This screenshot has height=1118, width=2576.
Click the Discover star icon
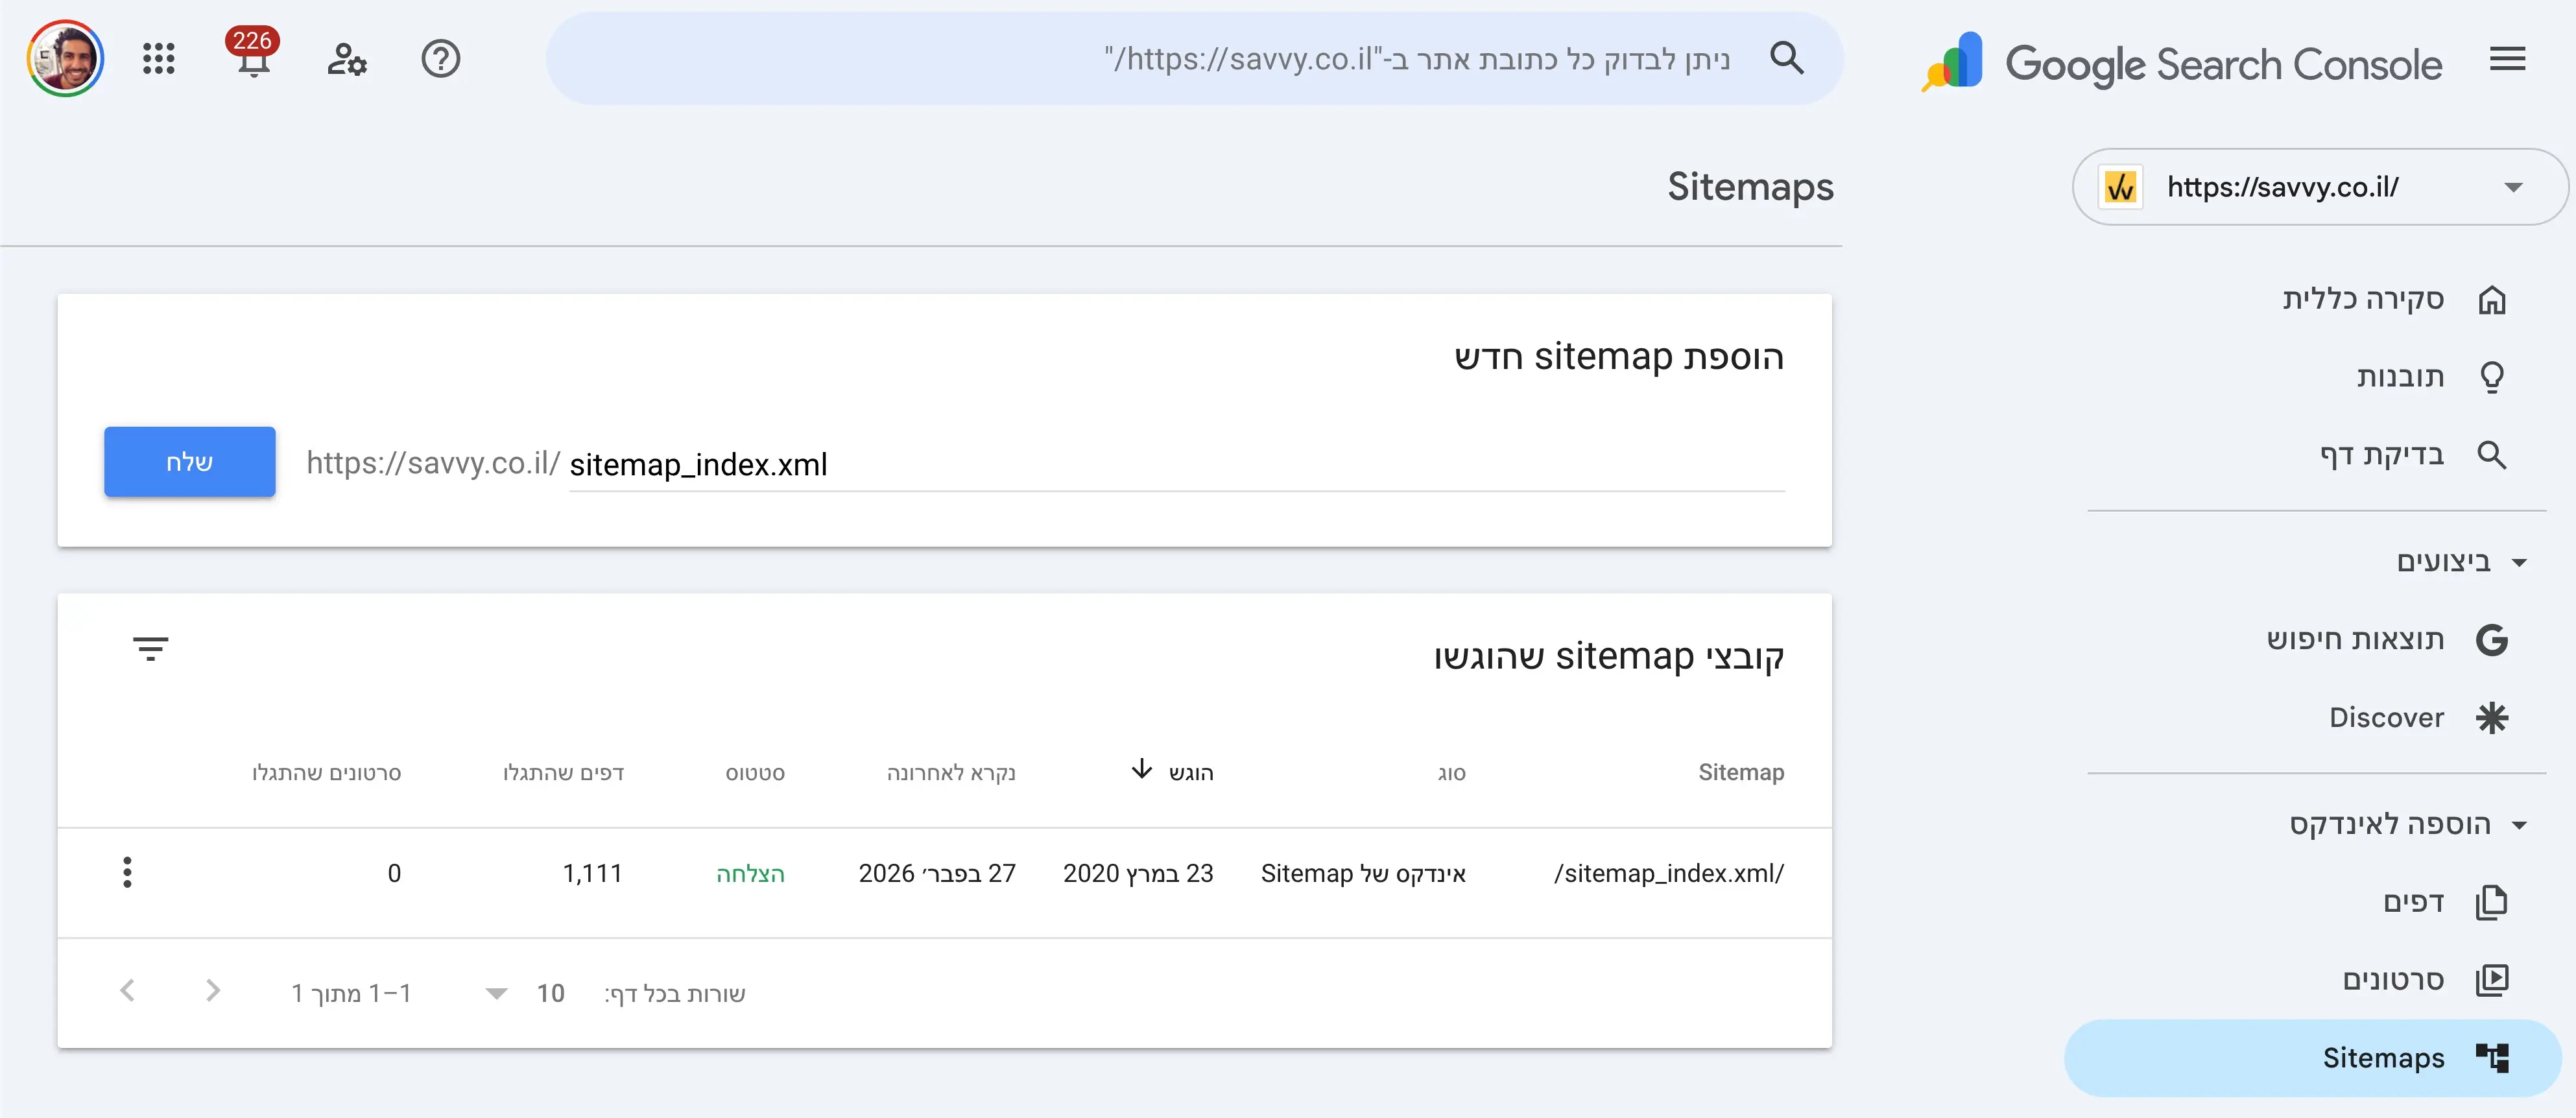[x=2493, y=717]
